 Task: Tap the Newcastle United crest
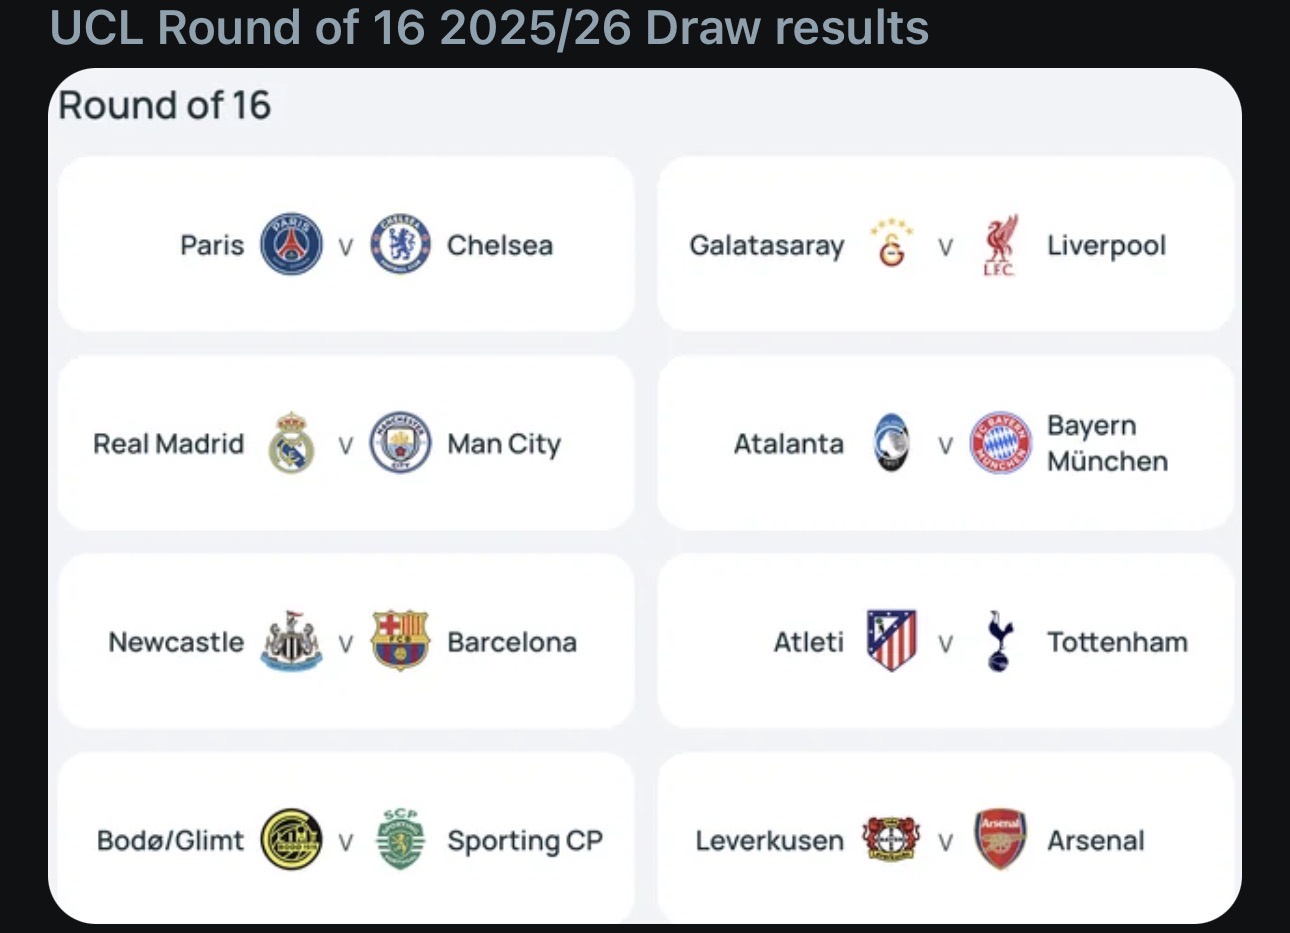pyautogui.click(x=291, y=641)
